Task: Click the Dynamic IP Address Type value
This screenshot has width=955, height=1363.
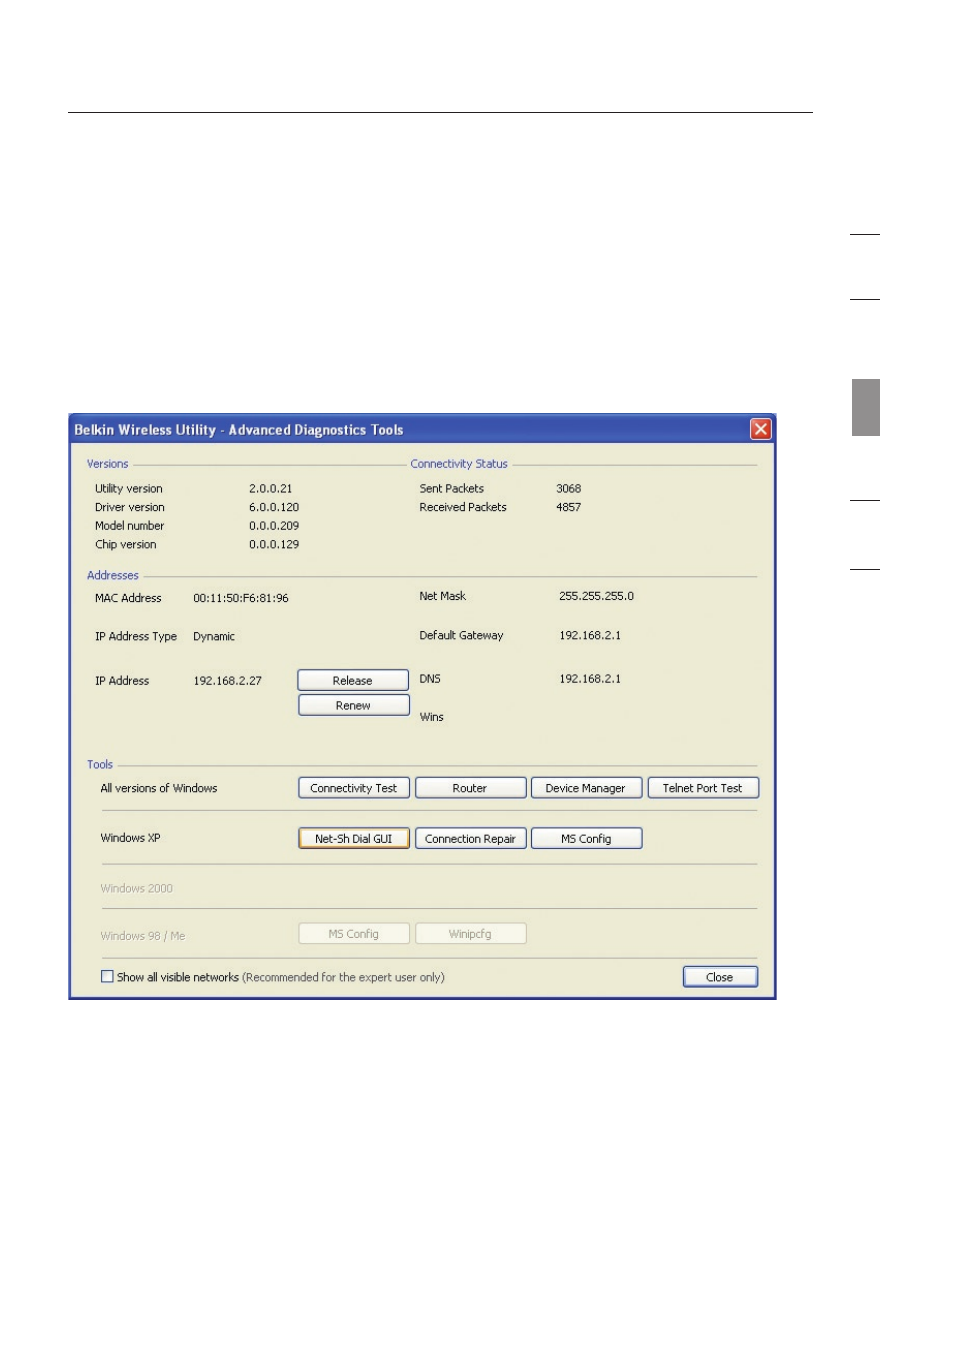Action: (214, 636)
